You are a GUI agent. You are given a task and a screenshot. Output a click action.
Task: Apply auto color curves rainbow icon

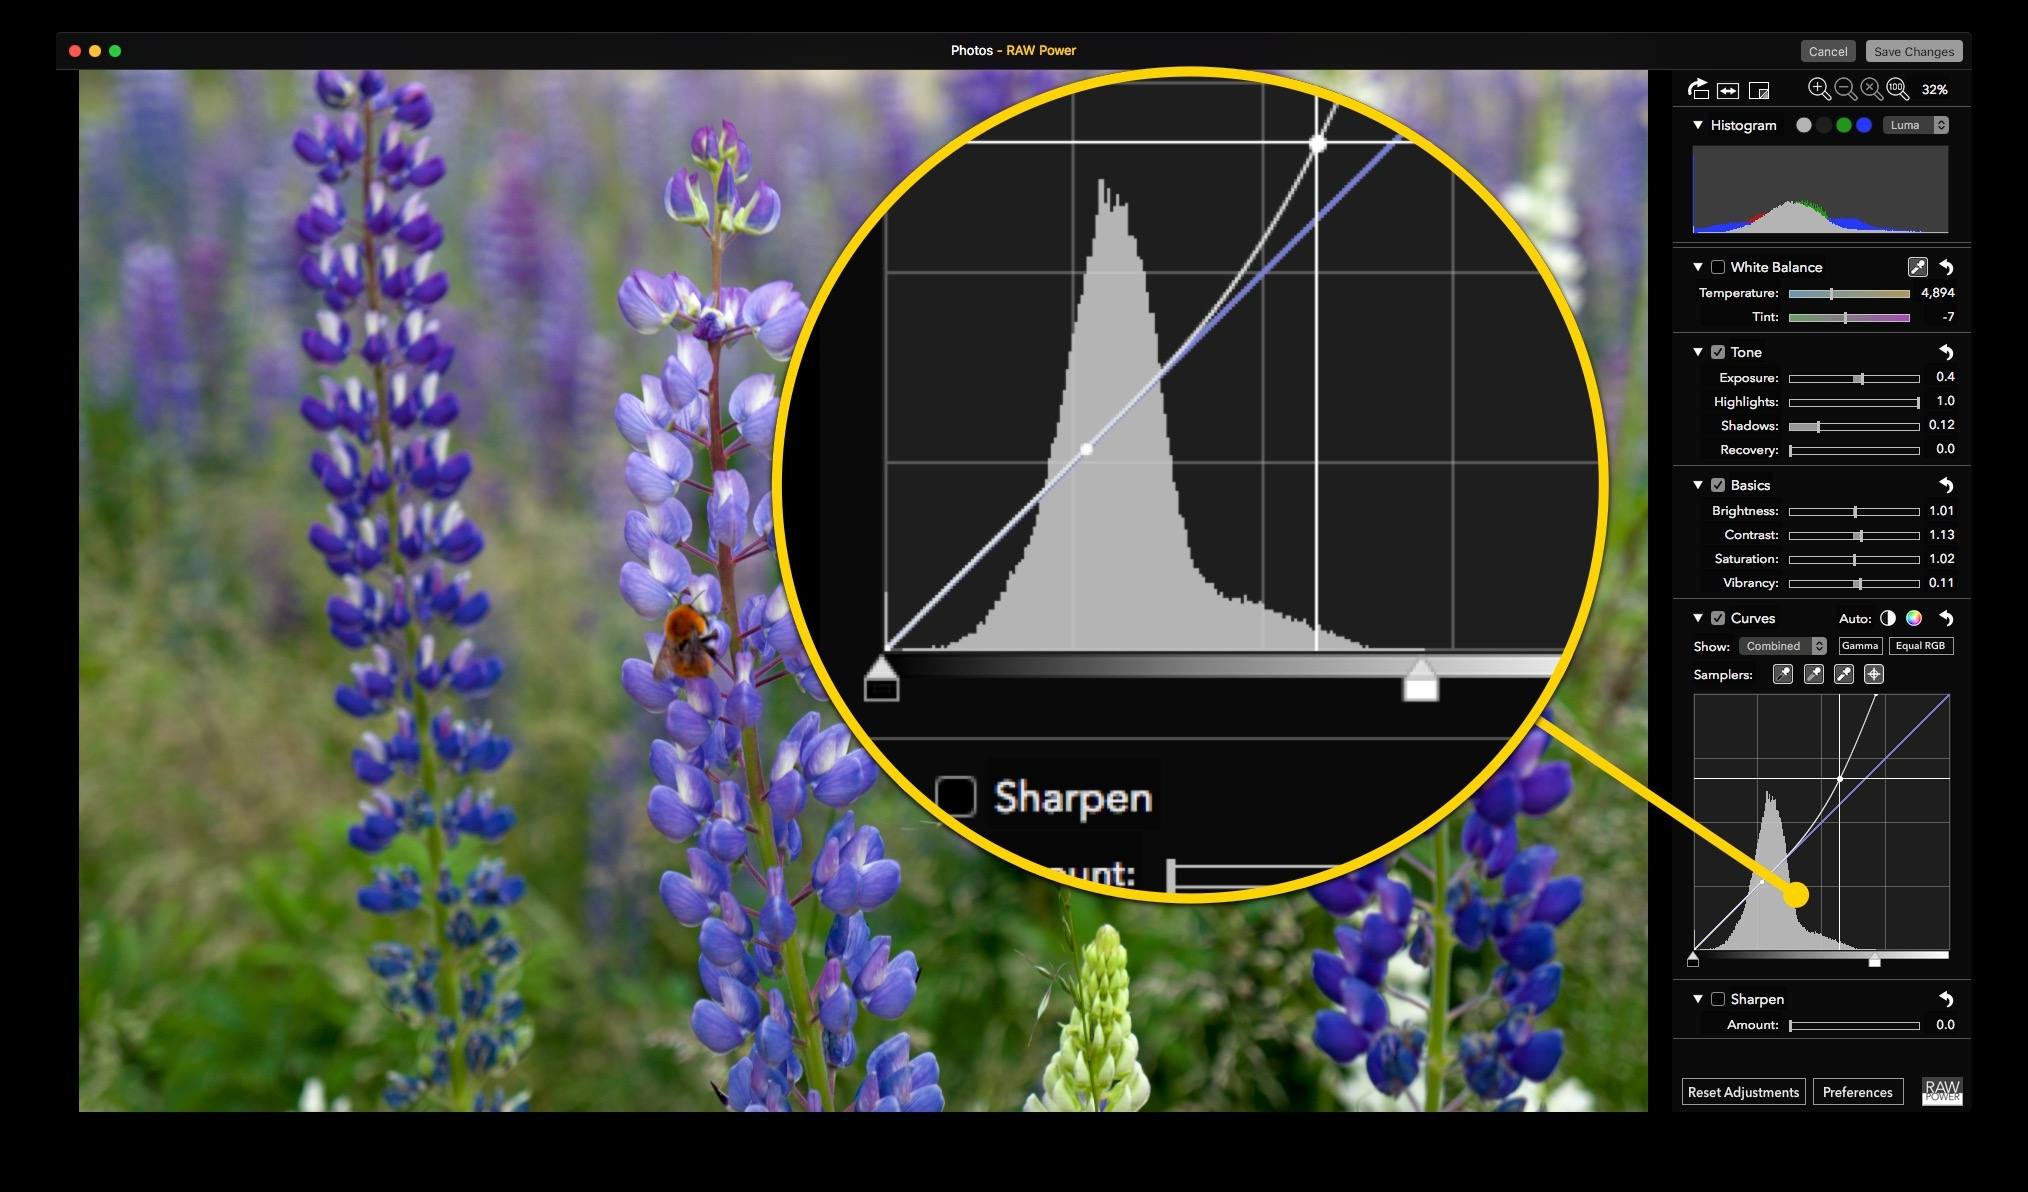(1914, 618)
